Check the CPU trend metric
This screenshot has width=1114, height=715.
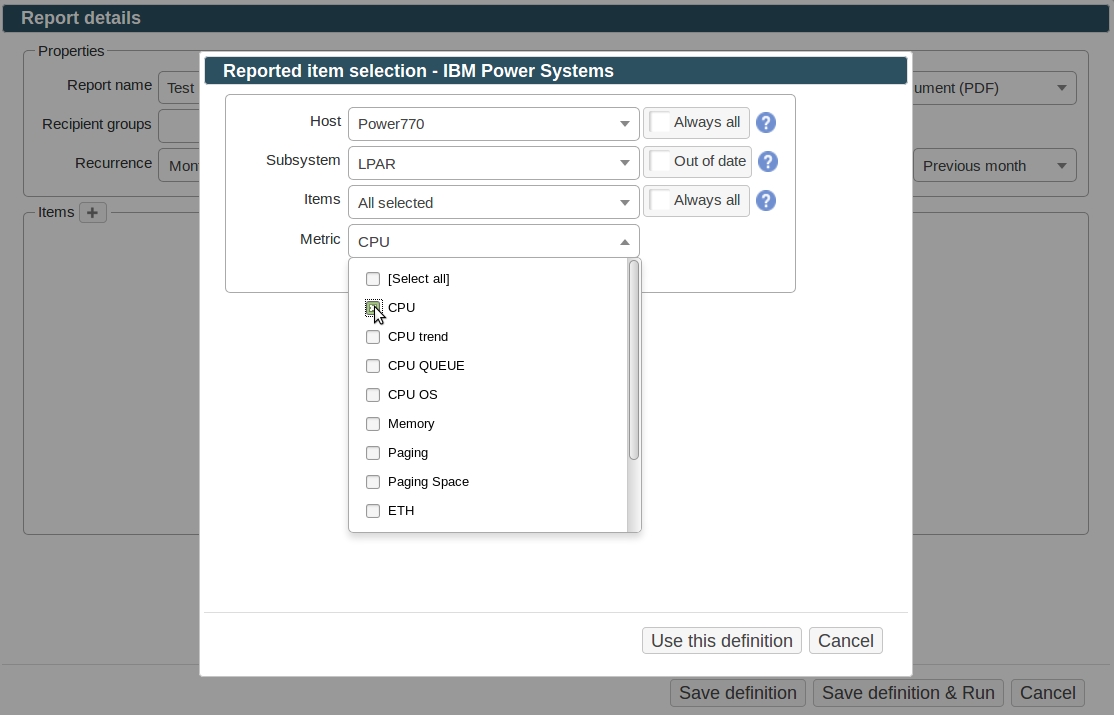(373, 337)
